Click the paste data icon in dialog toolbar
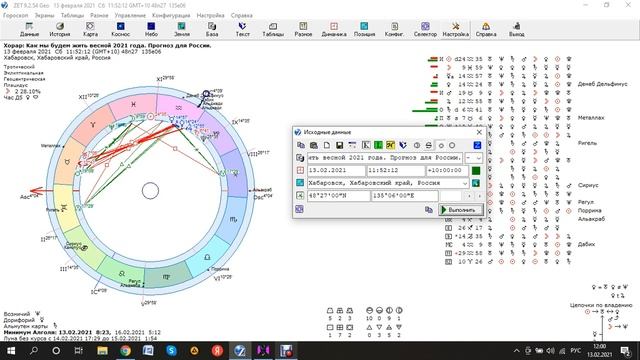 313,145
